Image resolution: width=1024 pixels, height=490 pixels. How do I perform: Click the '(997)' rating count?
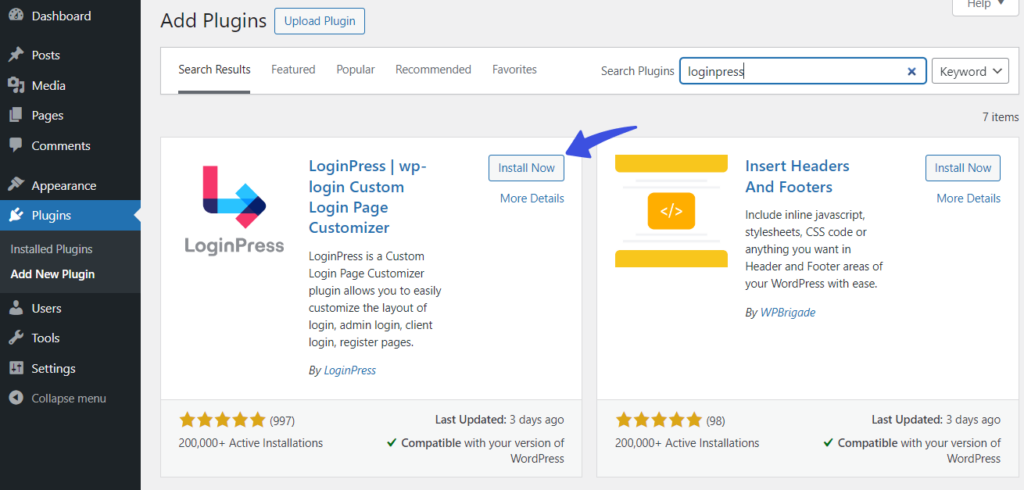pos(282,421)
